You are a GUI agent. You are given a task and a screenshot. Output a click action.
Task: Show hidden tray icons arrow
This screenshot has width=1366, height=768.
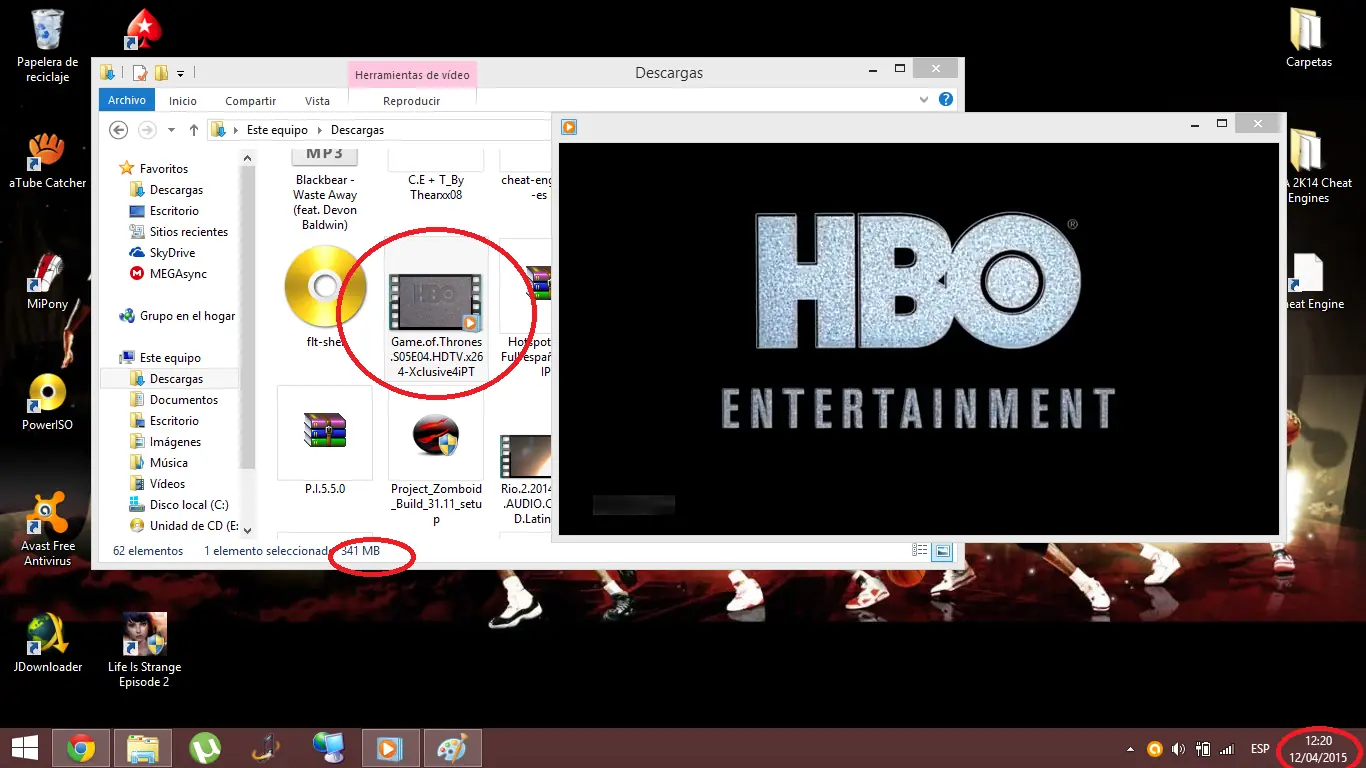pyautogui.click(x=1130, y=749)
